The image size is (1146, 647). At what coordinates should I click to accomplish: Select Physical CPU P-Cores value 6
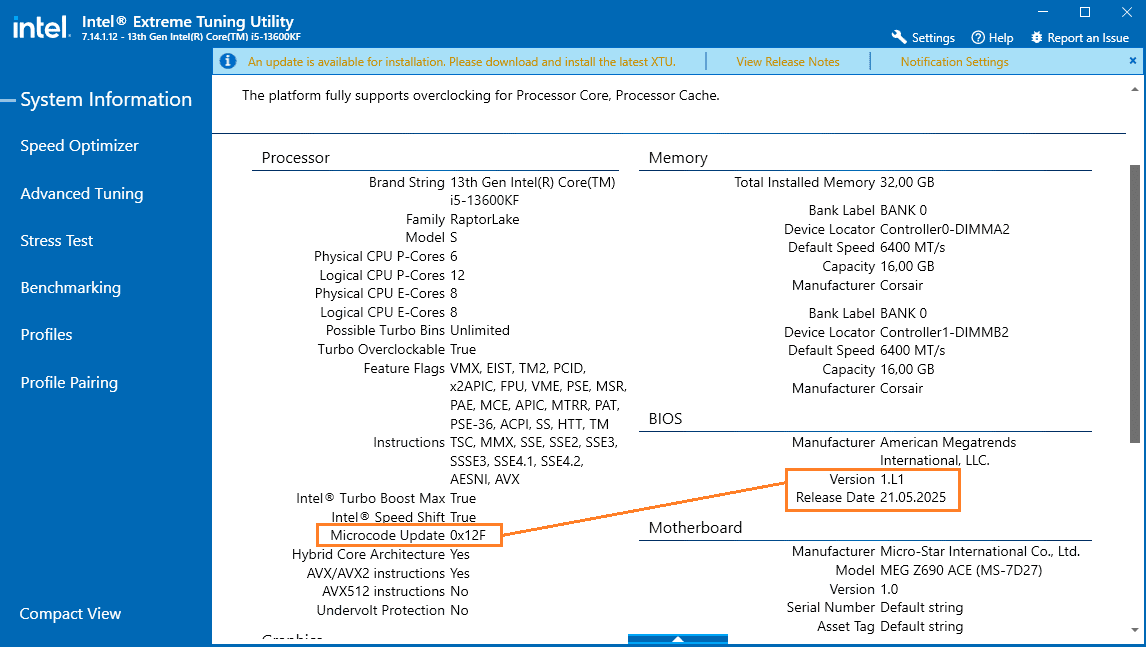coord(454,257)
